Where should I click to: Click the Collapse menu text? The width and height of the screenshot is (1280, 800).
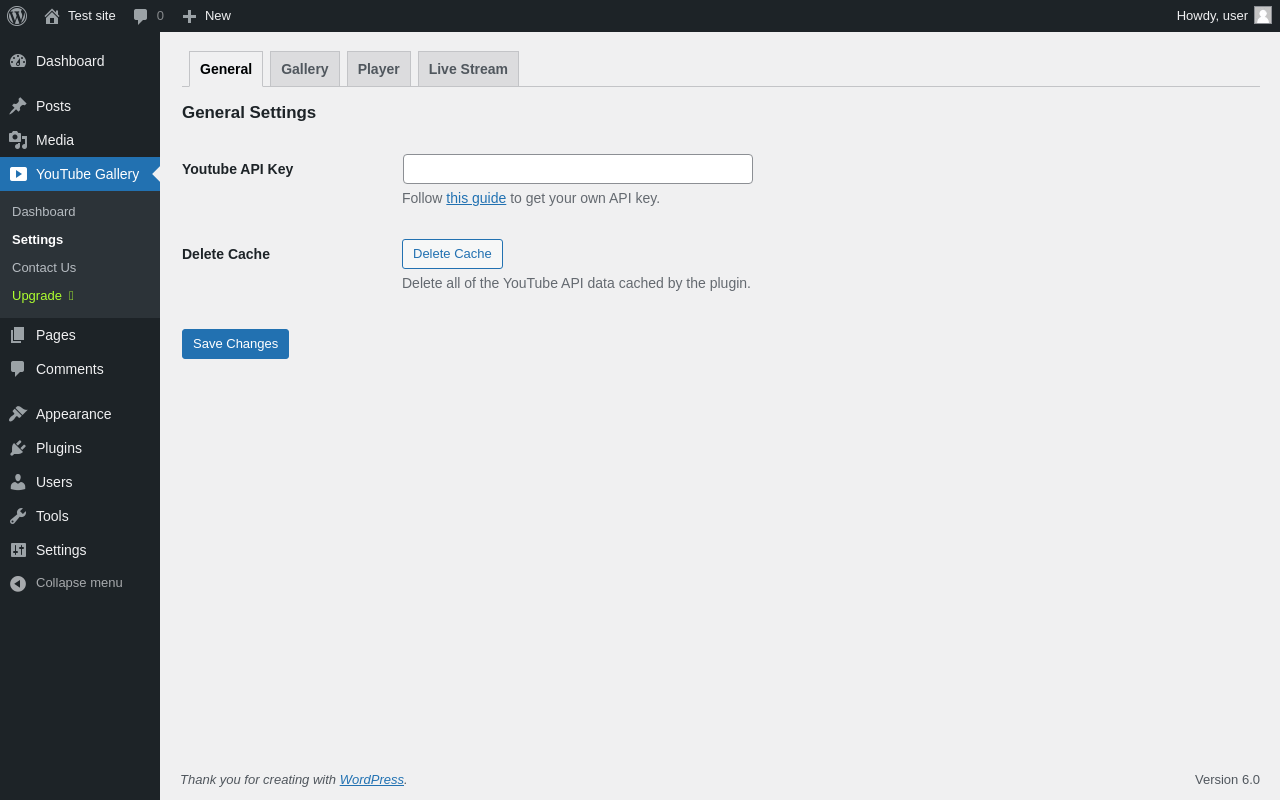pyautogui.click(x=79, y=583)
